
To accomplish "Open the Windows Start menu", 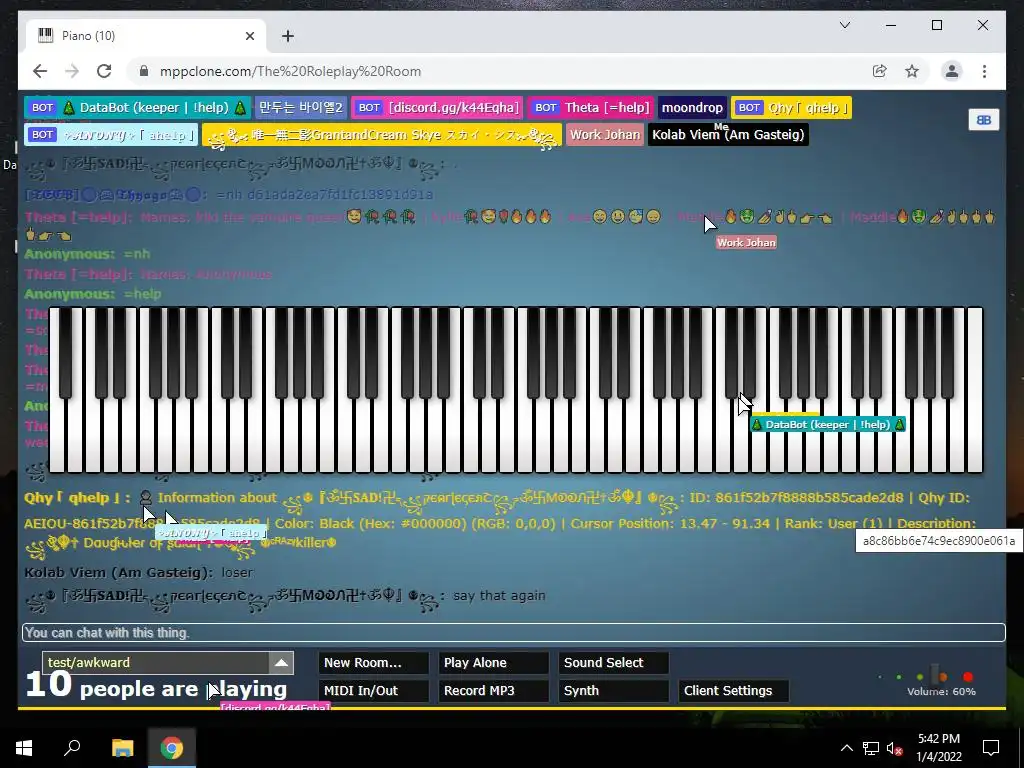I will 24,748.
